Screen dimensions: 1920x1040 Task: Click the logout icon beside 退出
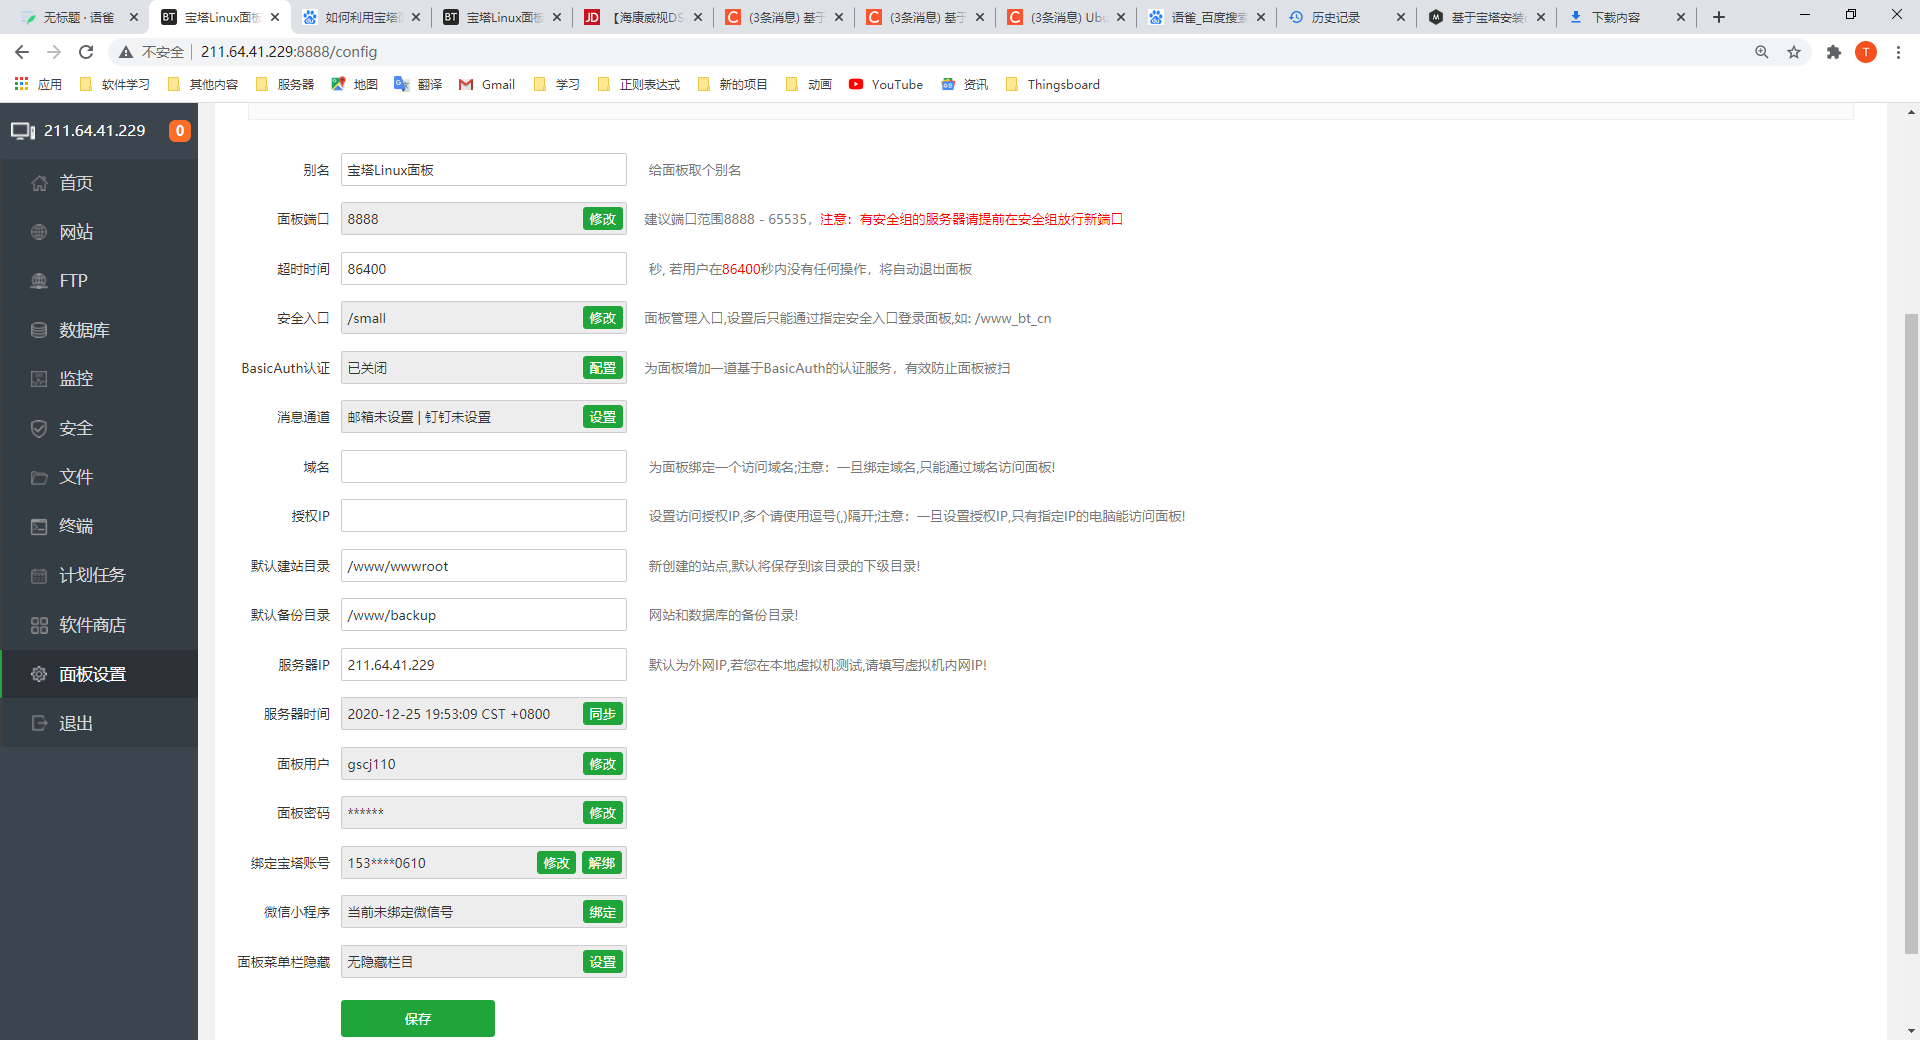[x=39, y=723]
